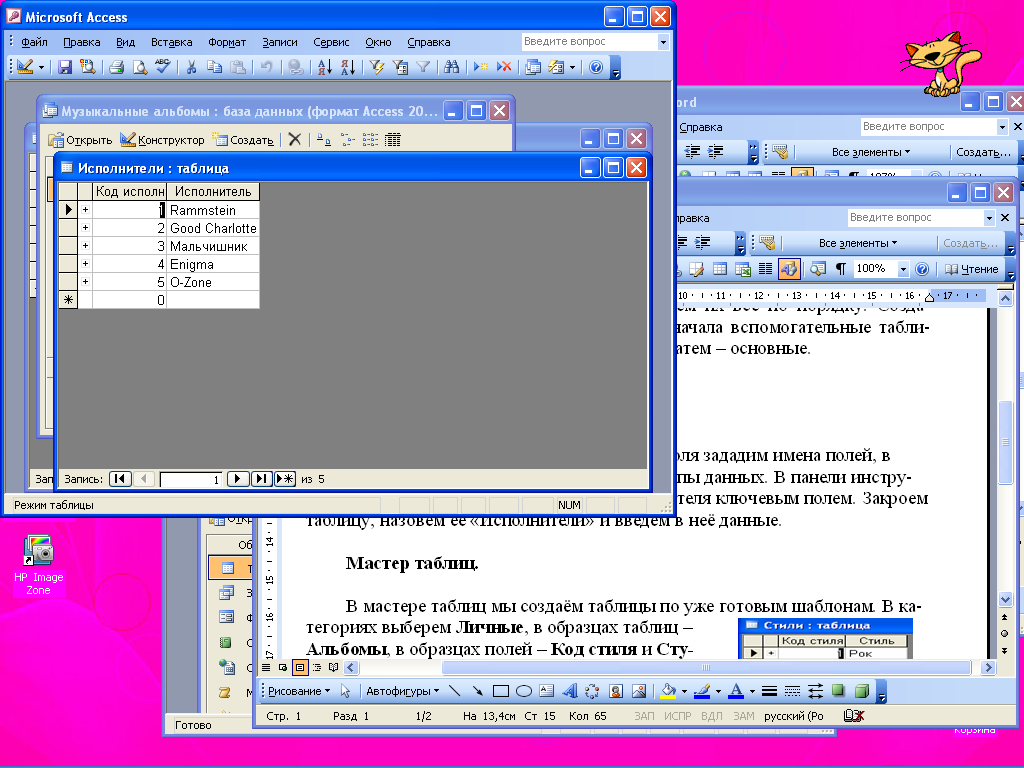Click the new record navigation button
The height and width of the screenshot is (768, 1024).
285,479
